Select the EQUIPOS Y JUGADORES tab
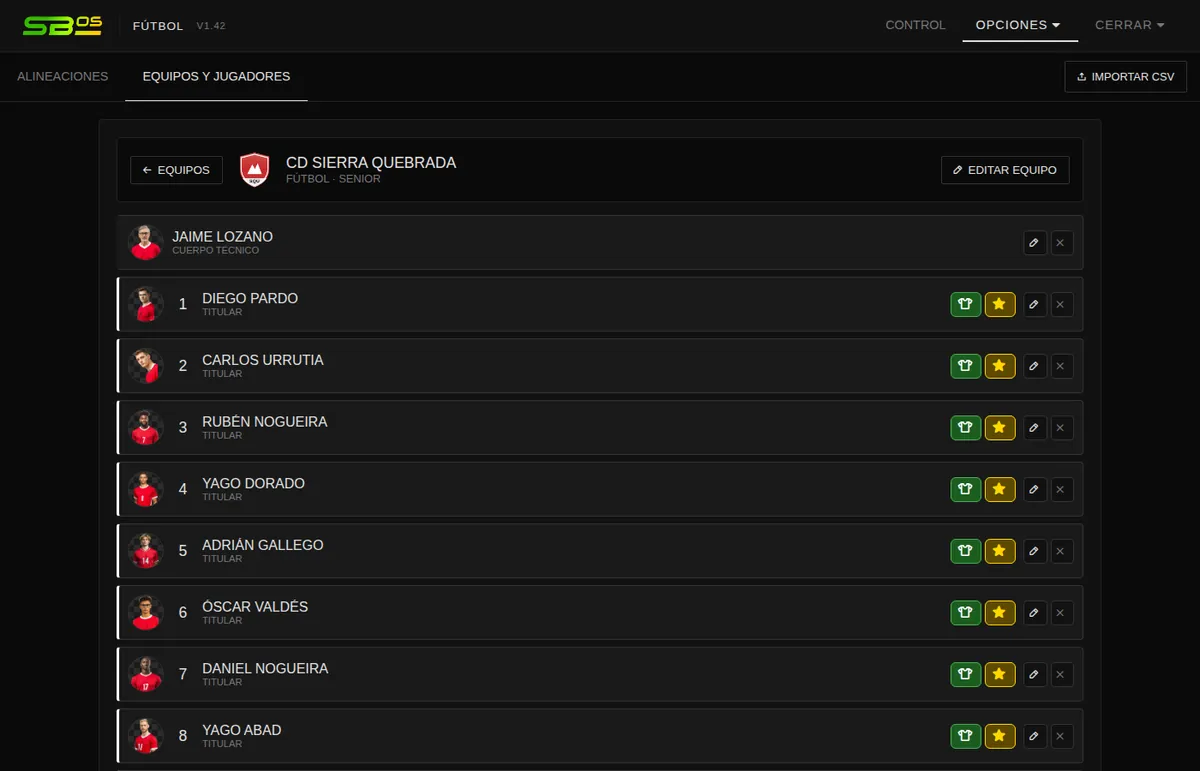 pos(216,76)
